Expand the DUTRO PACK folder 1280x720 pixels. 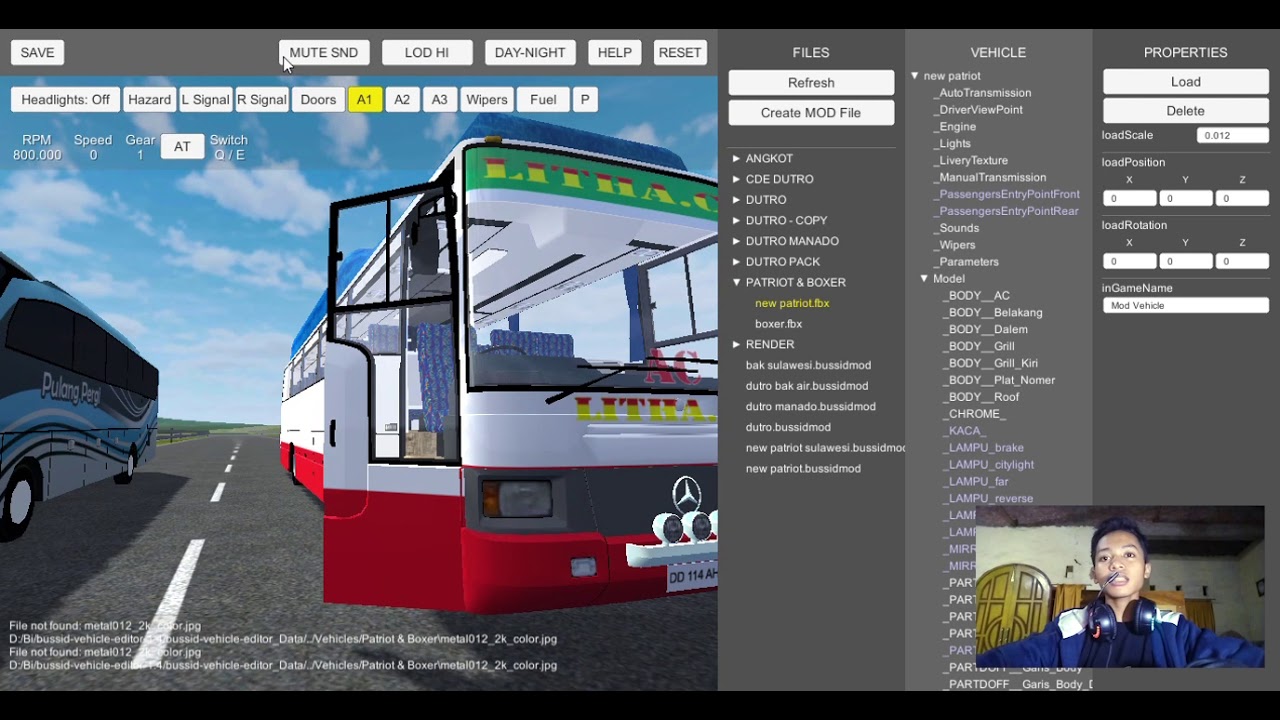click(736, 262)
